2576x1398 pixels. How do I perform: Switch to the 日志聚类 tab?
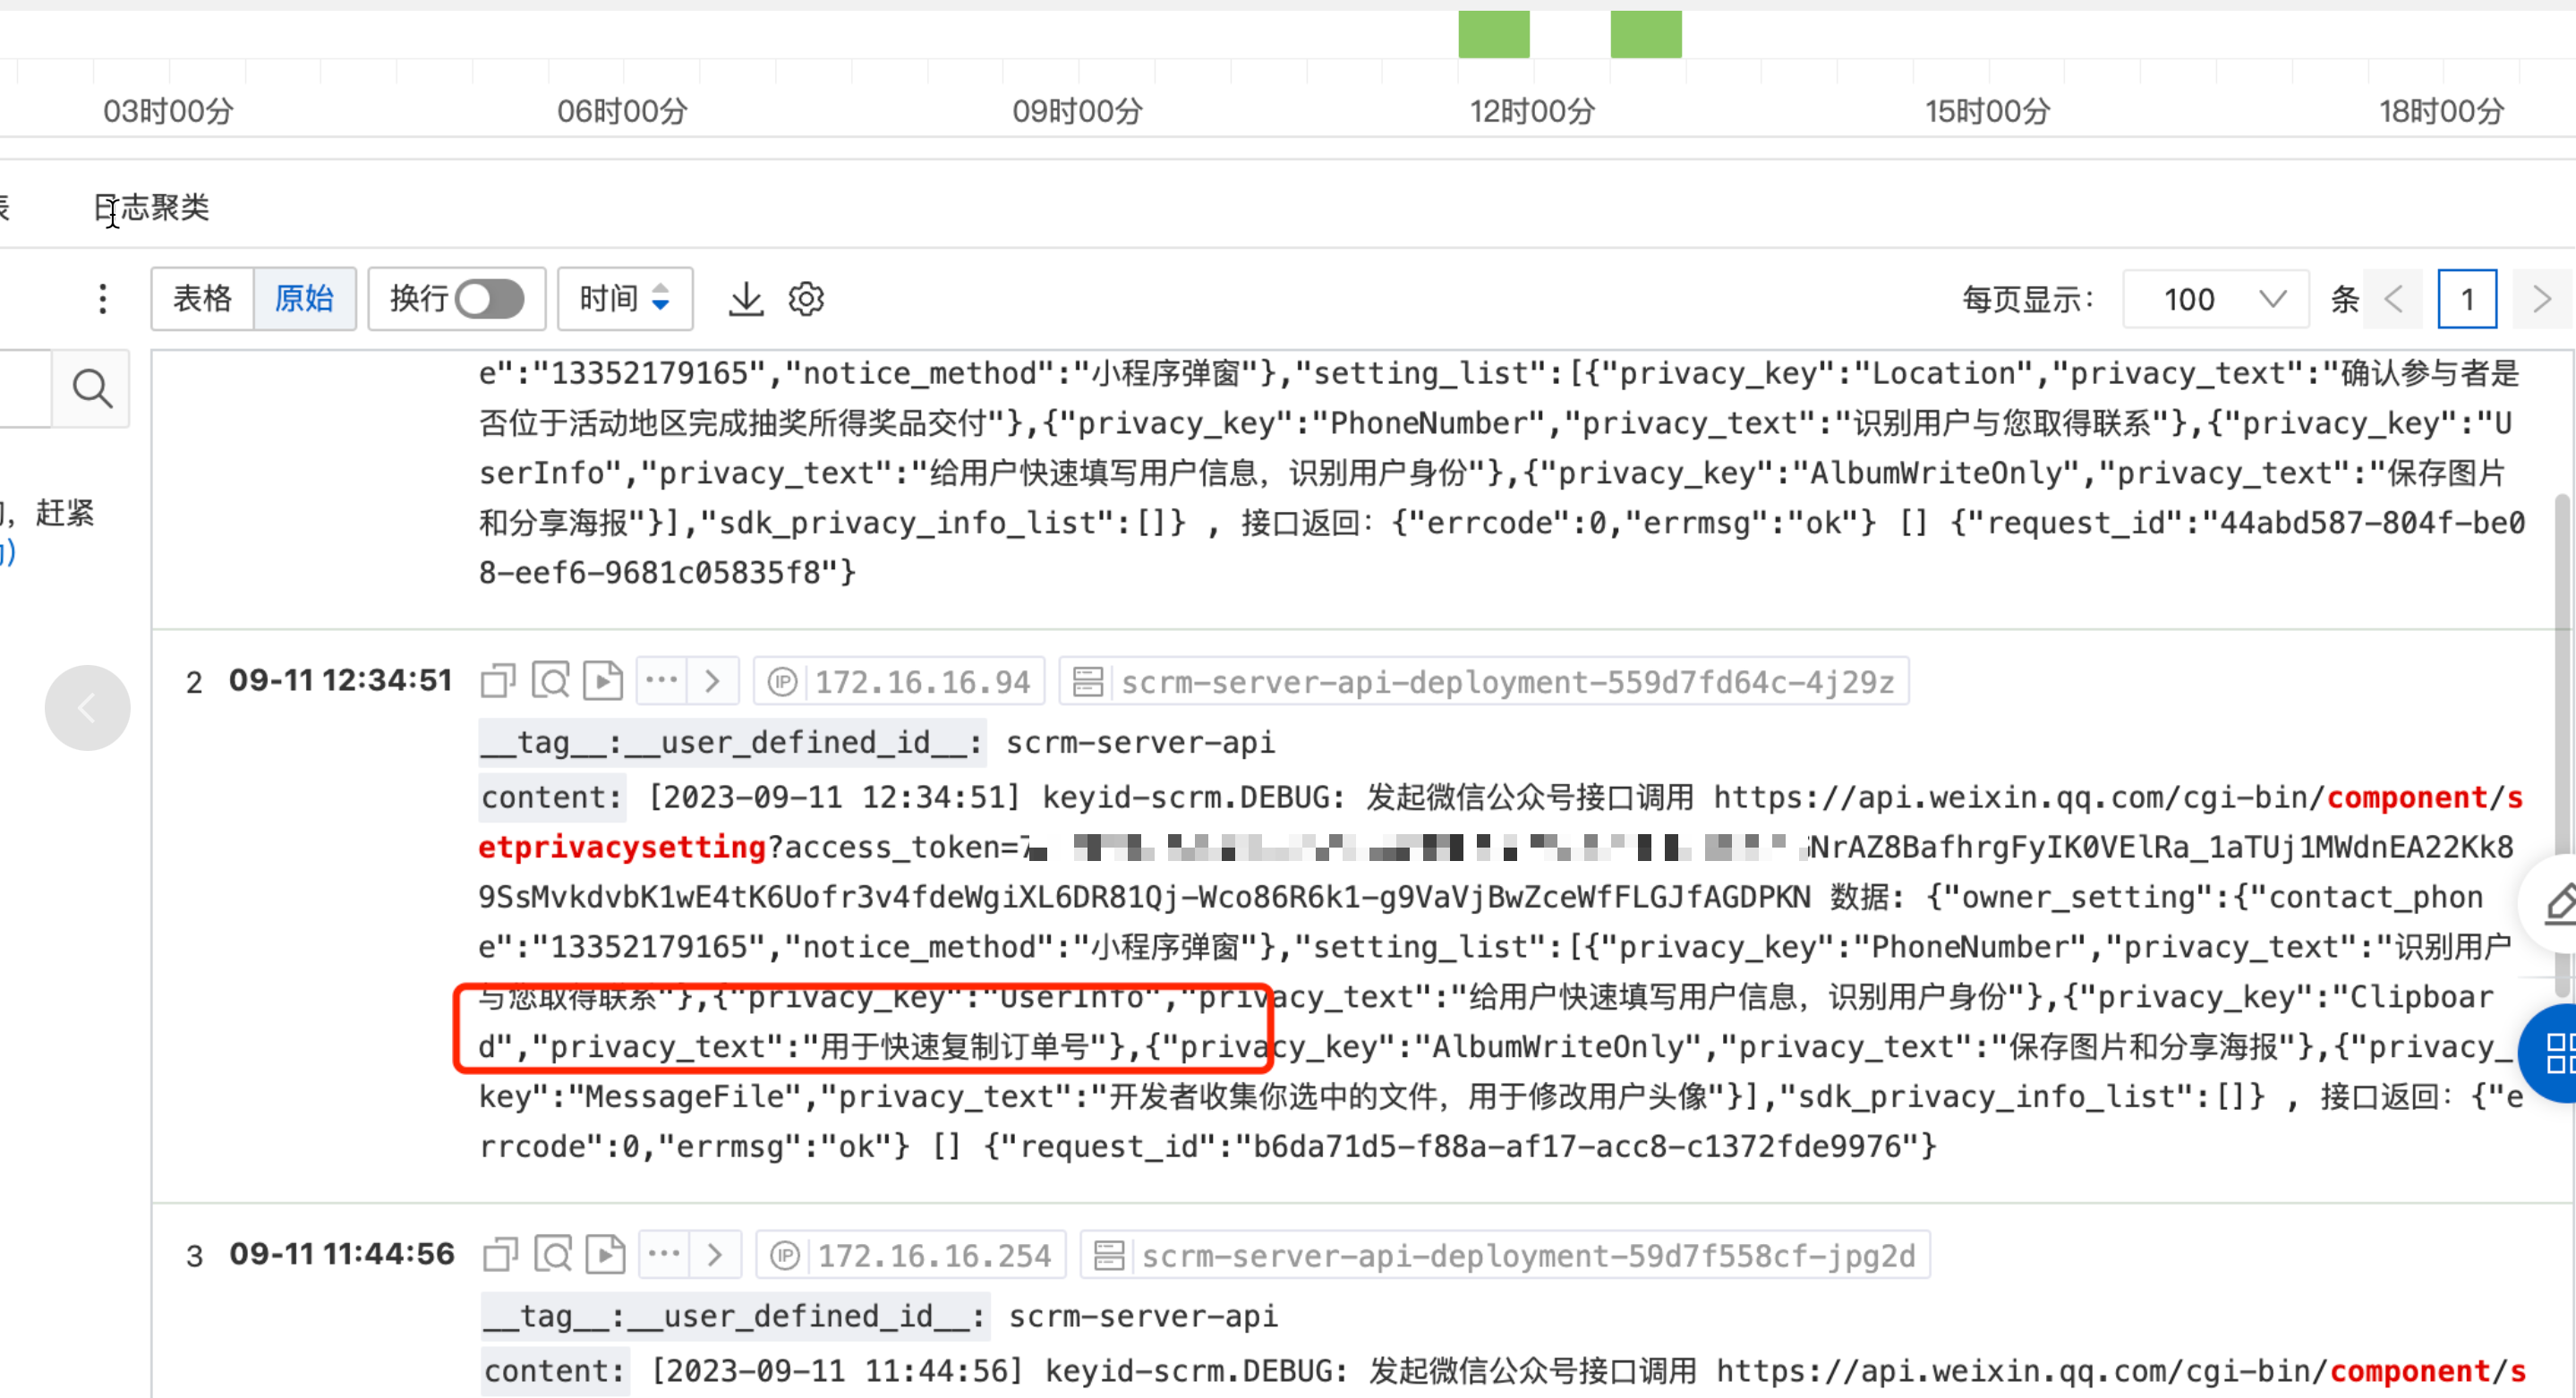(x=152, y=207)
